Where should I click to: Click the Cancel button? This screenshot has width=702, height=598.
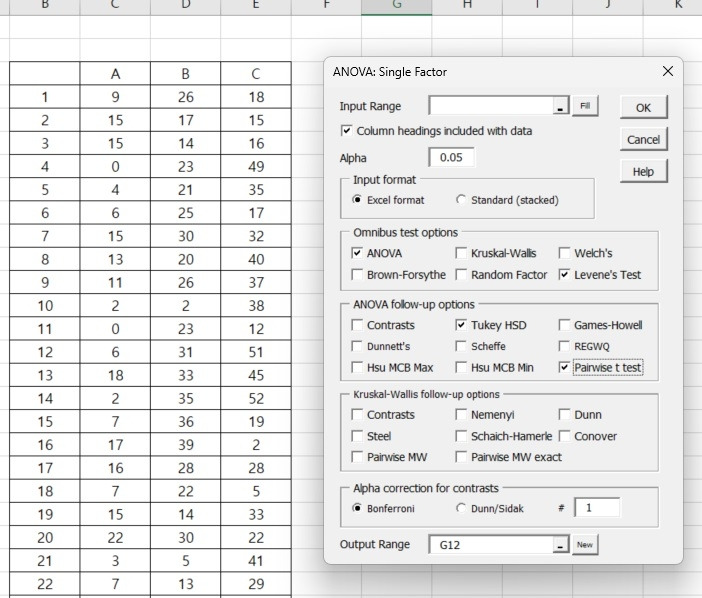[643, 140]
